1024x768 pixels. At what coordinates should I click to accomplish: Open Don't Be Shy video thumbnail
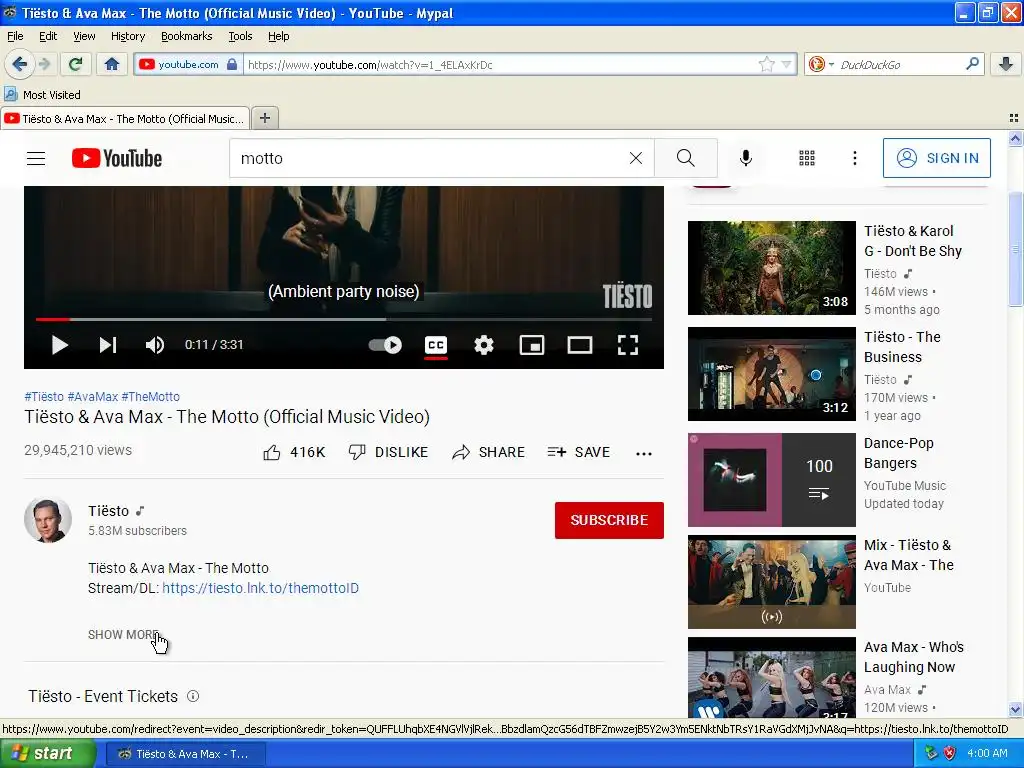[x=771, y=268]
